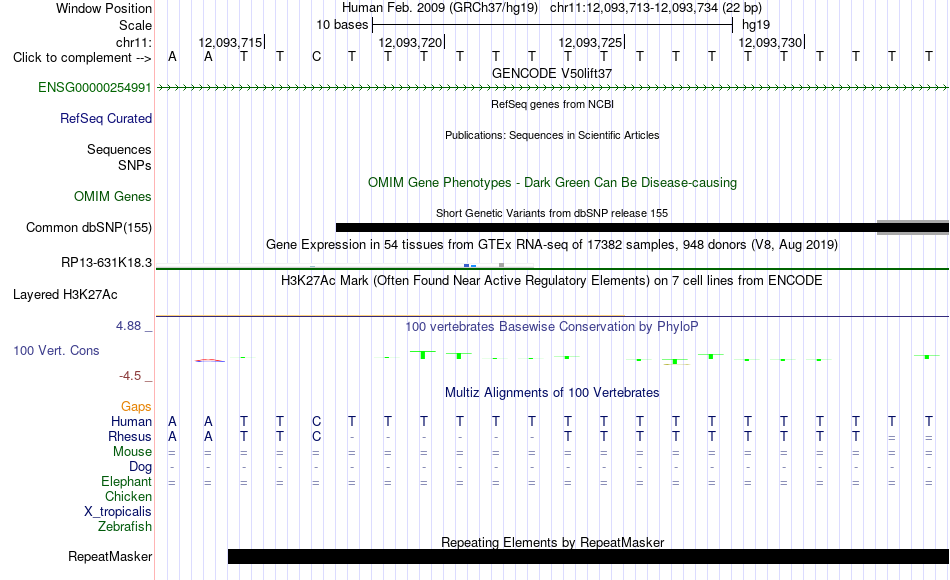
Task: Click the Scale track label
Action: (135, 25)
